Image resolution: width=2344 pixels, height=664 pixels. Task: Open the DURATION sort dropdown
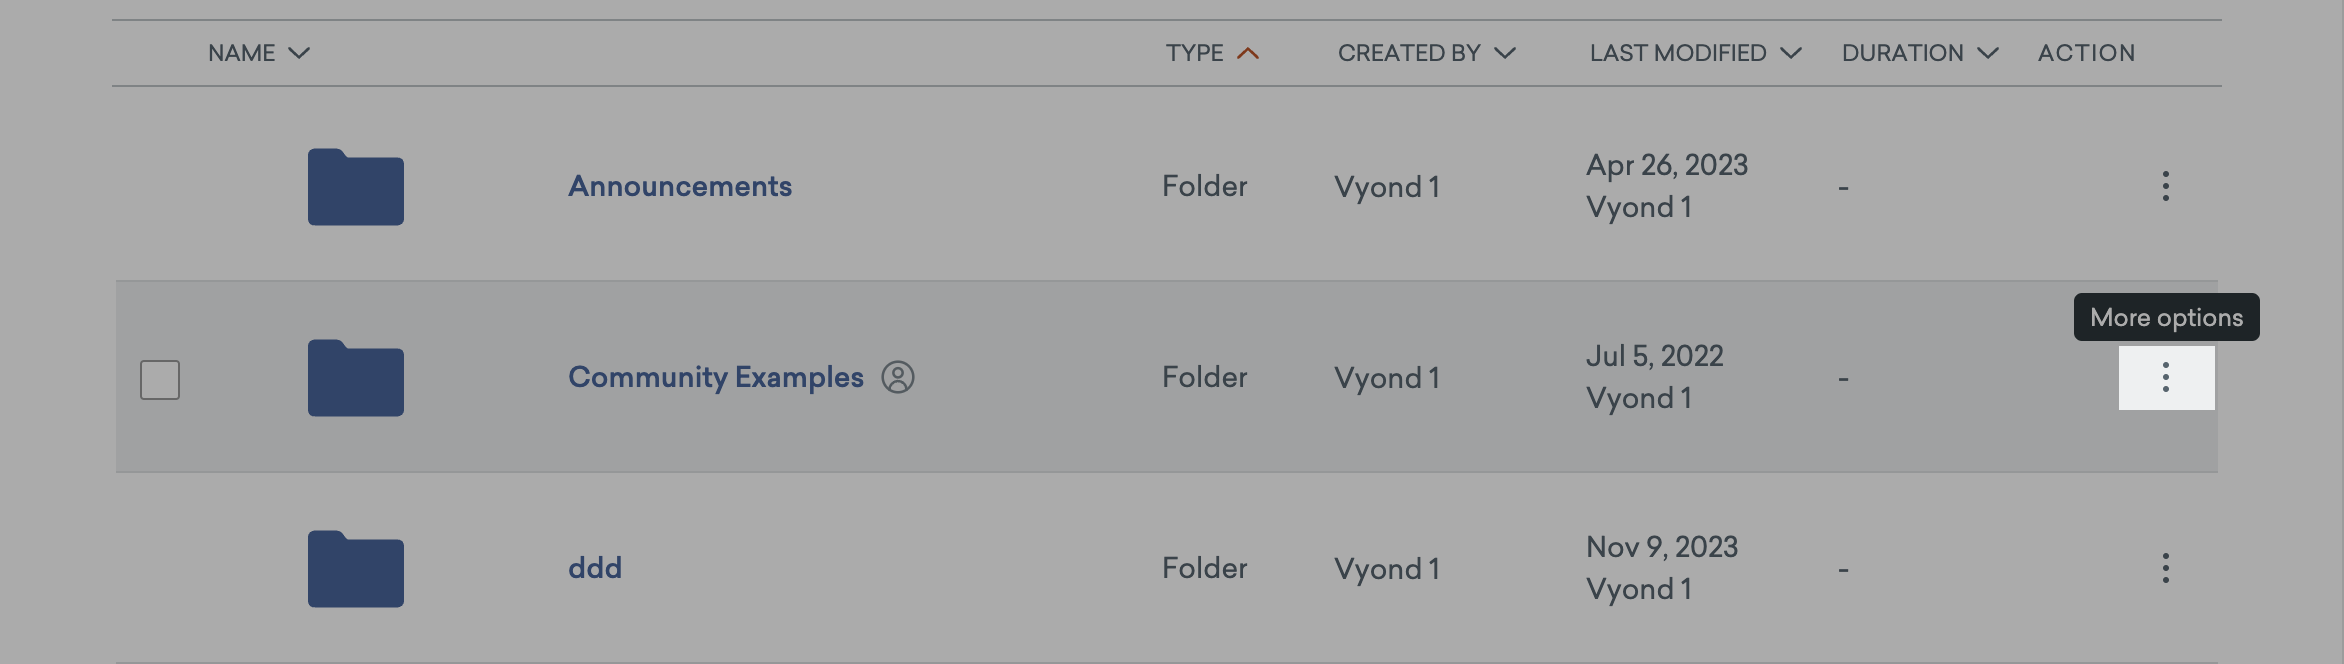(x=1985, y=53)
